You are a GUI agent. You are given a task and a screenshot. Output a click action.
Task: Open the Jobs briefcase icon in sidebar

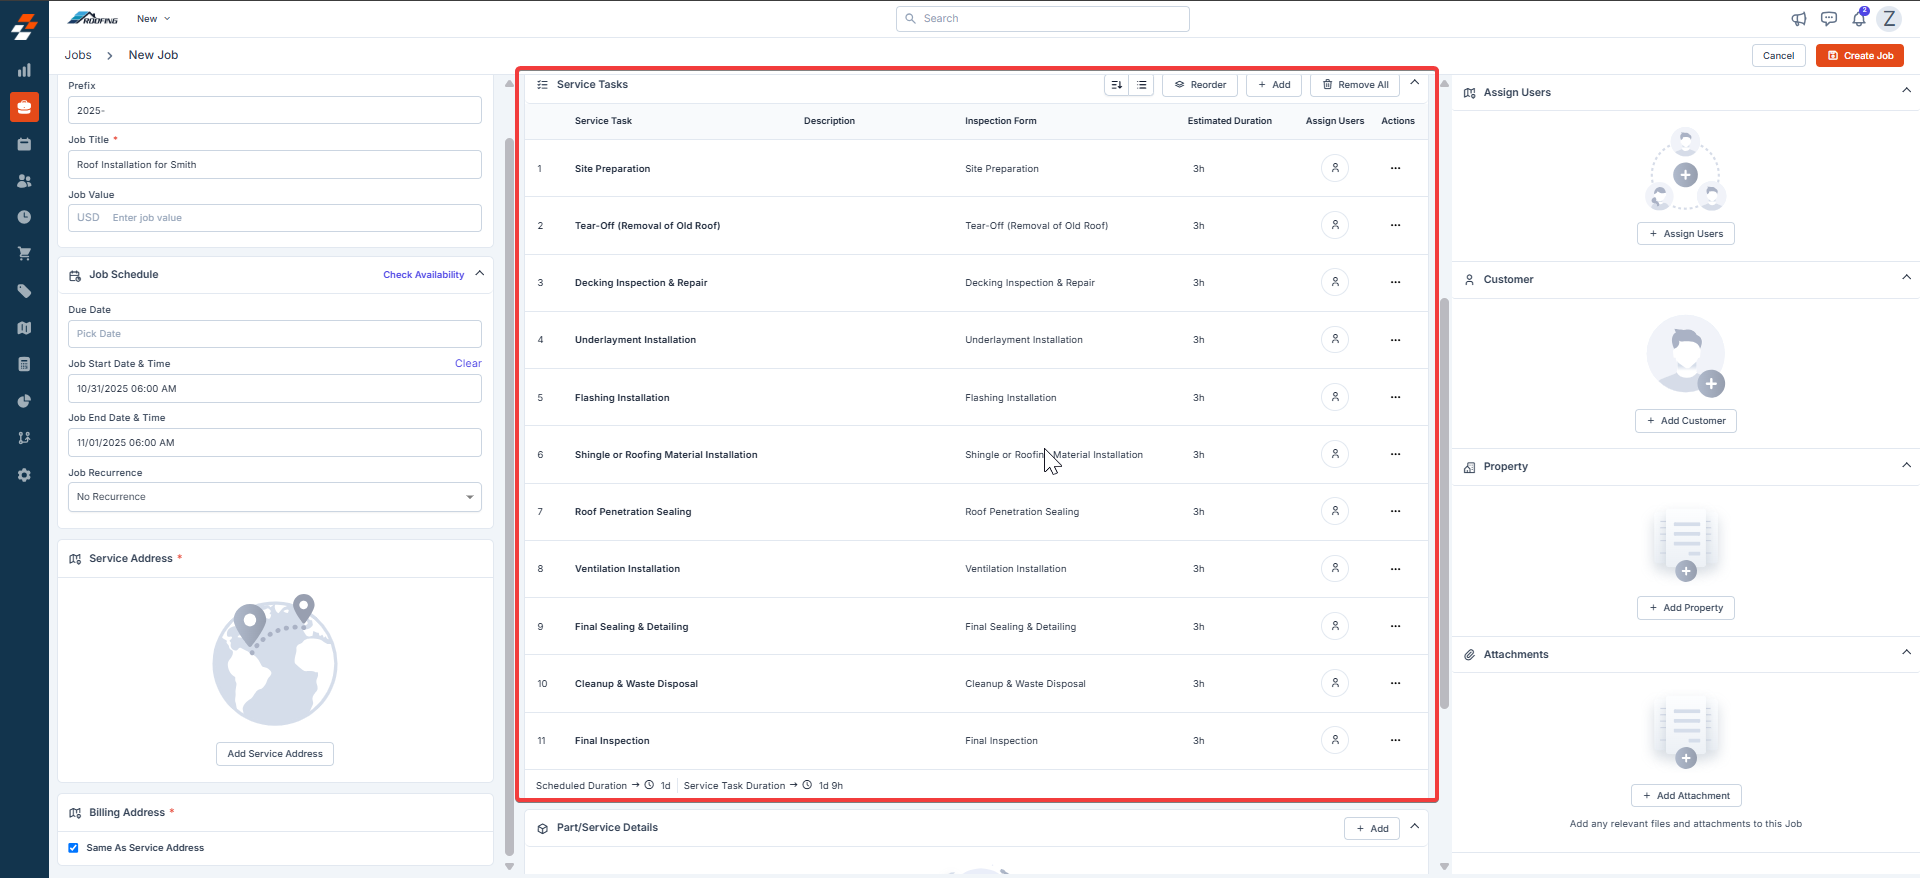(x=24, y=107)
